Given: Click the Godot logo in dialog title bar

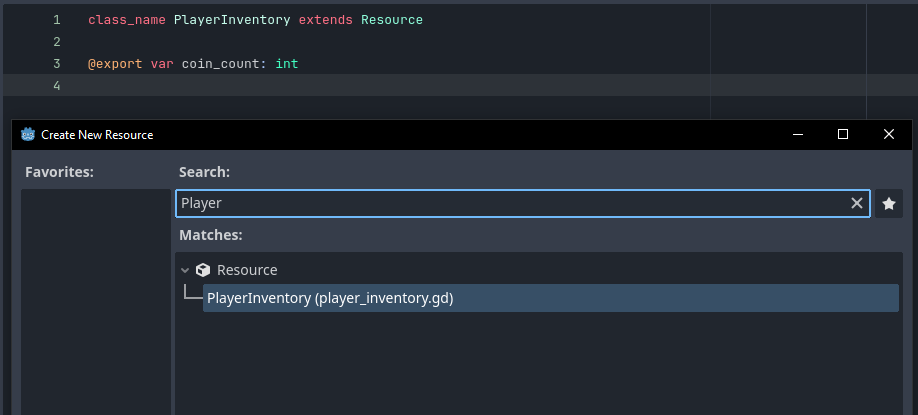Looking at the screenshot, I should pyautogui.click(x=28, y=135).
